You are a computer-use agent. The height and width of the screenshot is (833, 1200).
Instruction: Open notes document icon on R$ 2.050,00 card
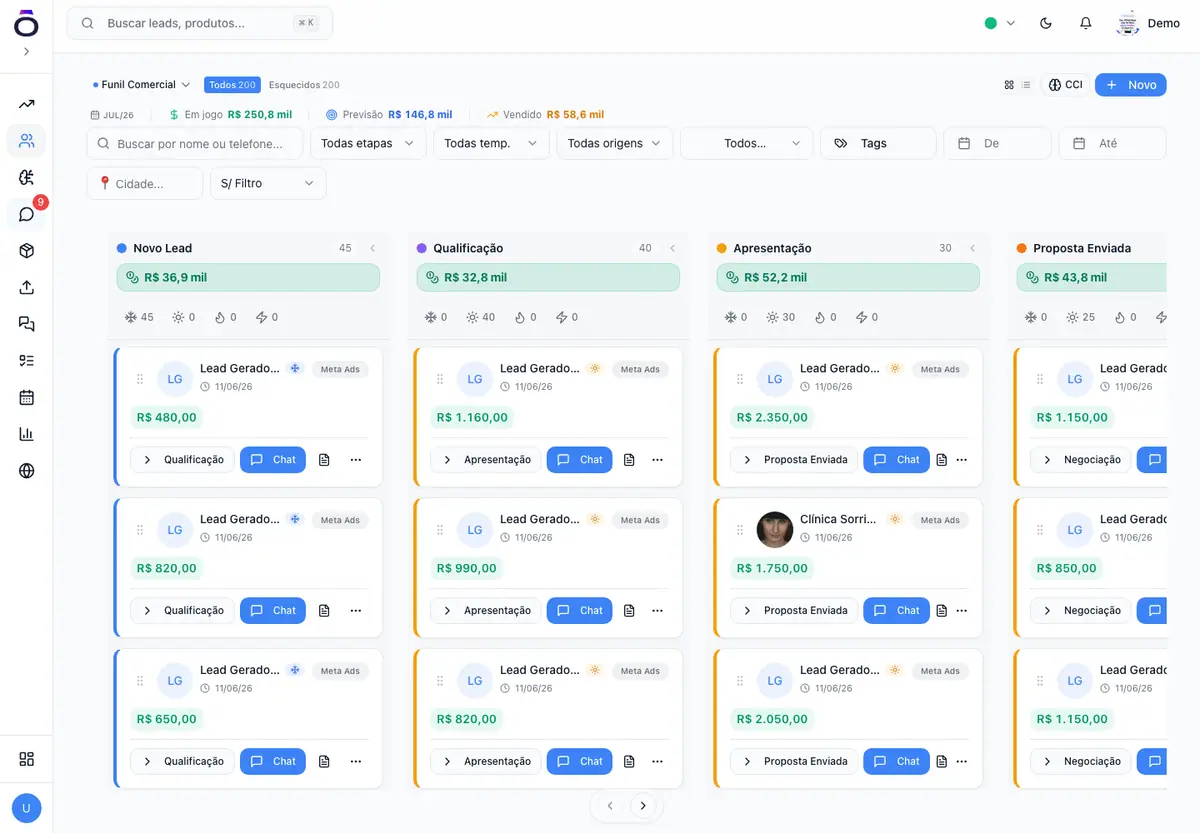pos(942,761)
